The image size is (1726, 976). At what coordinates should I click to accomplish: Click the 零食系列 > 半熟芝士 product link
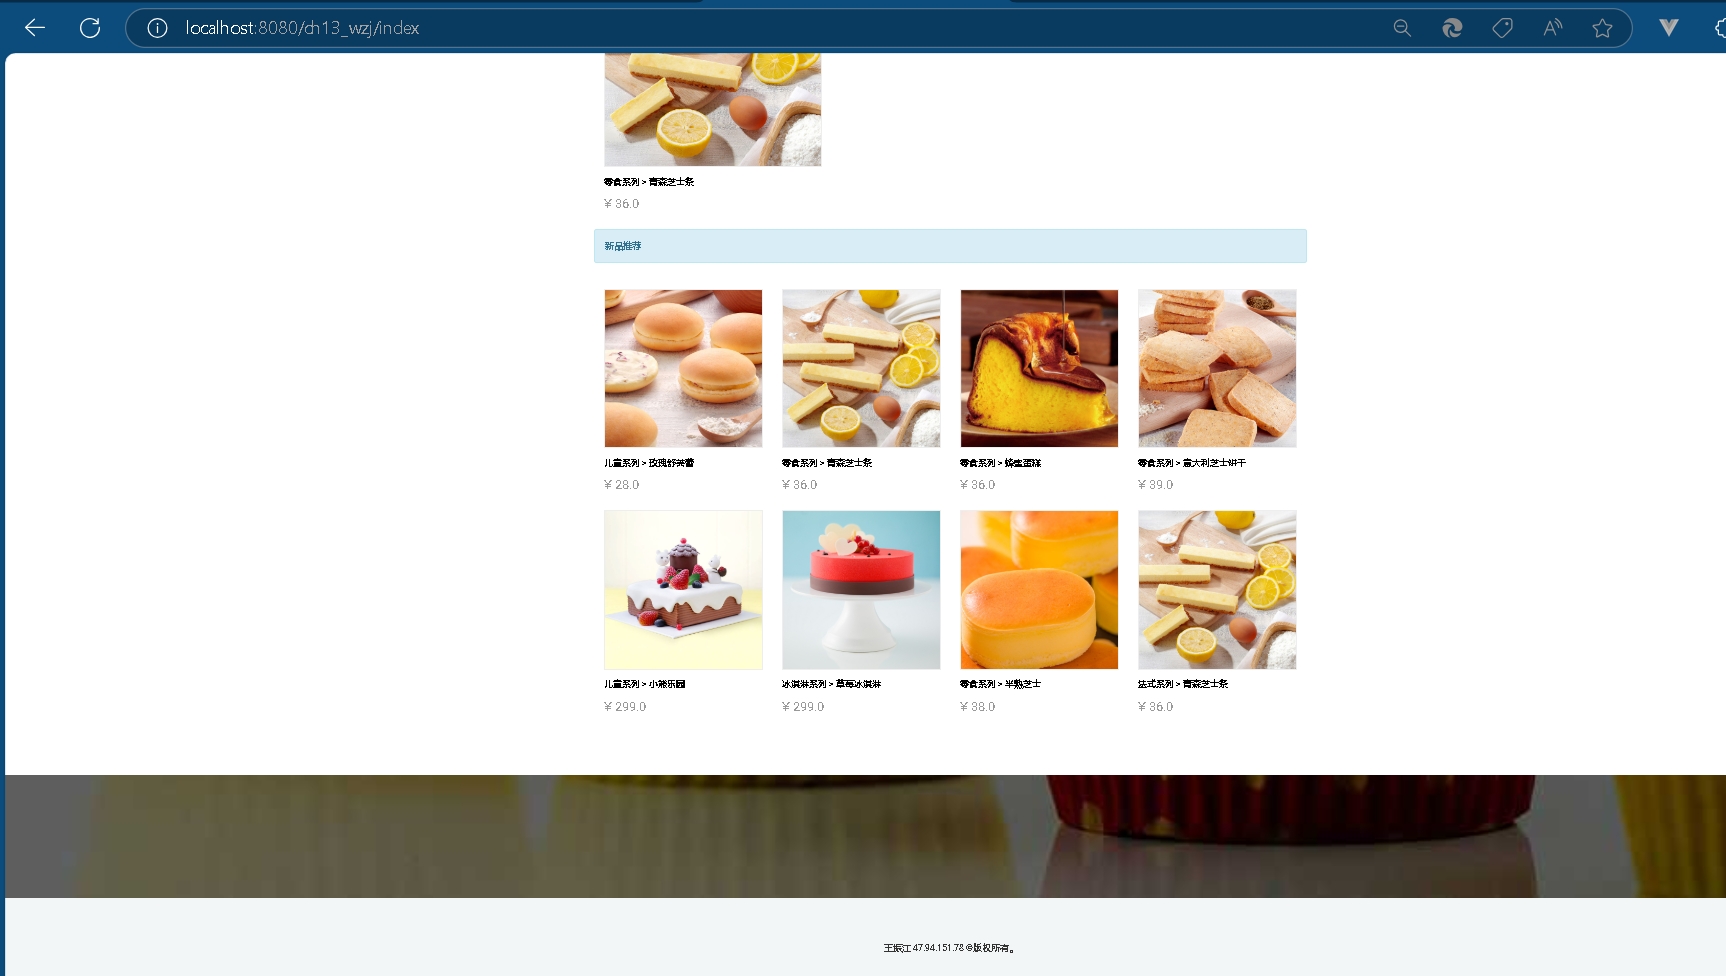[1000, 684]
